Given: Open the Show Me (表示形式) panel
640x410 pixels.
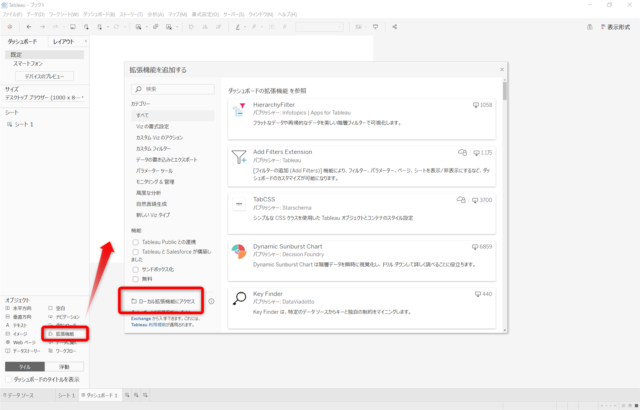Looking at the screenshot, I should [x=616, y=27].
